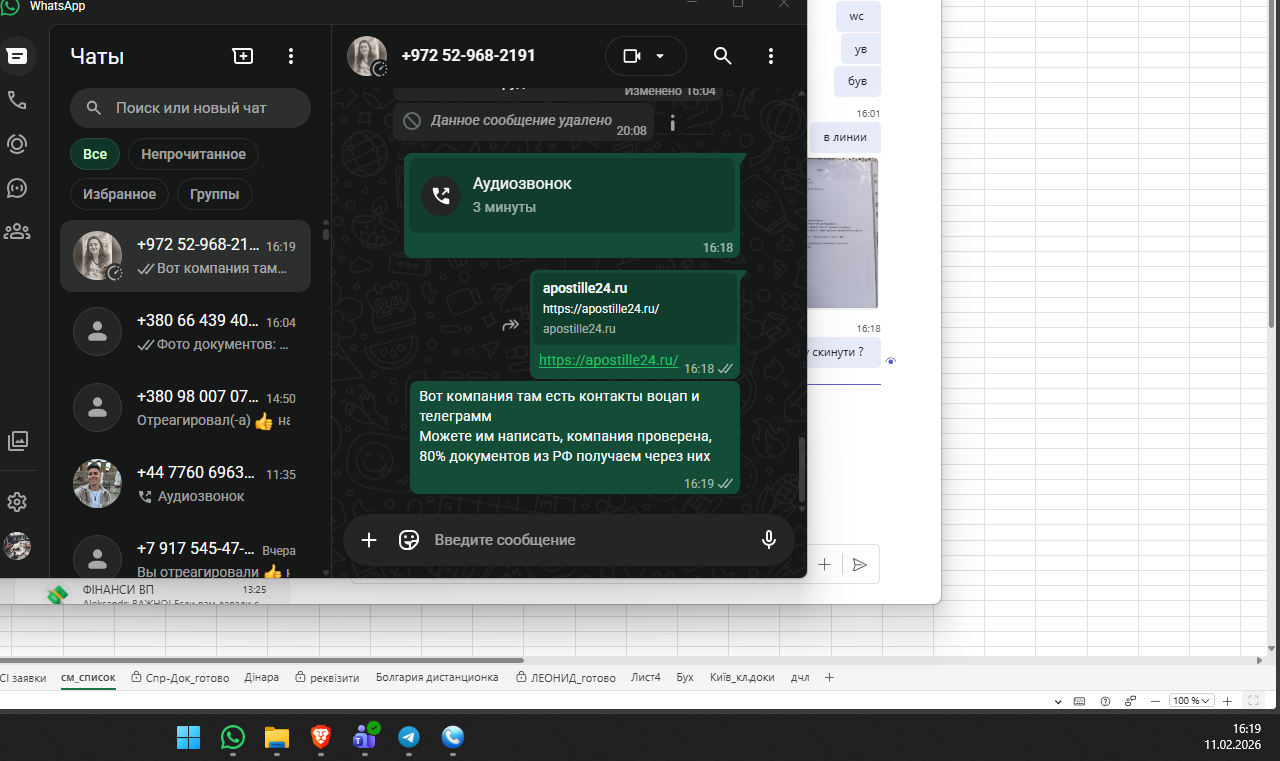
Task: Focus the Поиск или новый чат search field
Action: click(x=190, y=108)
